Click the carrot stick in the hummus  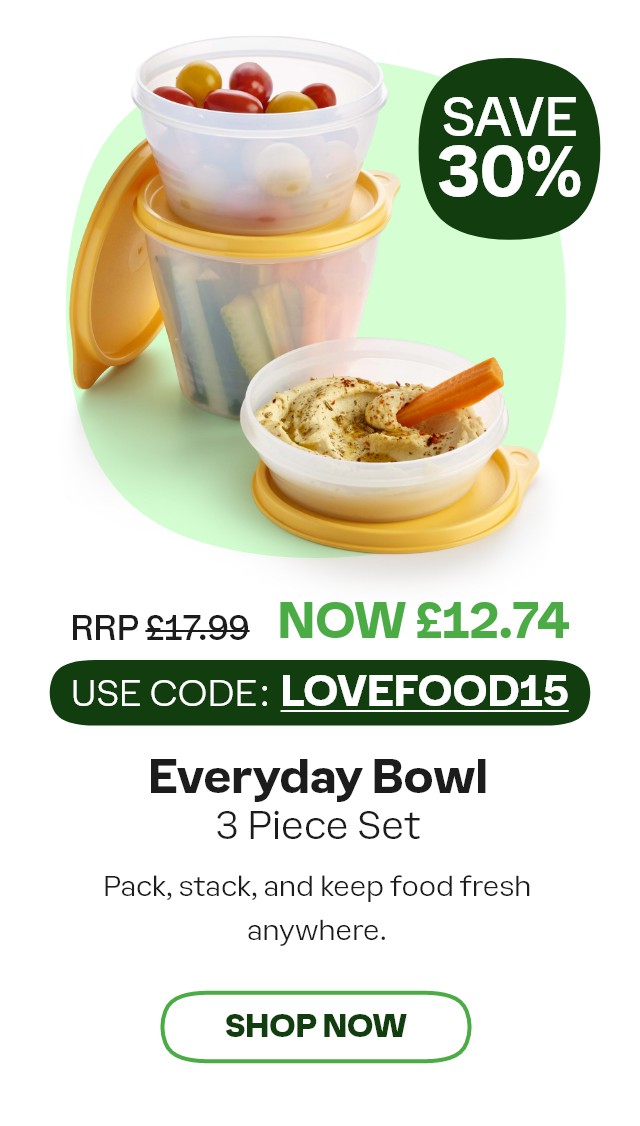click(x=451, y=391)
